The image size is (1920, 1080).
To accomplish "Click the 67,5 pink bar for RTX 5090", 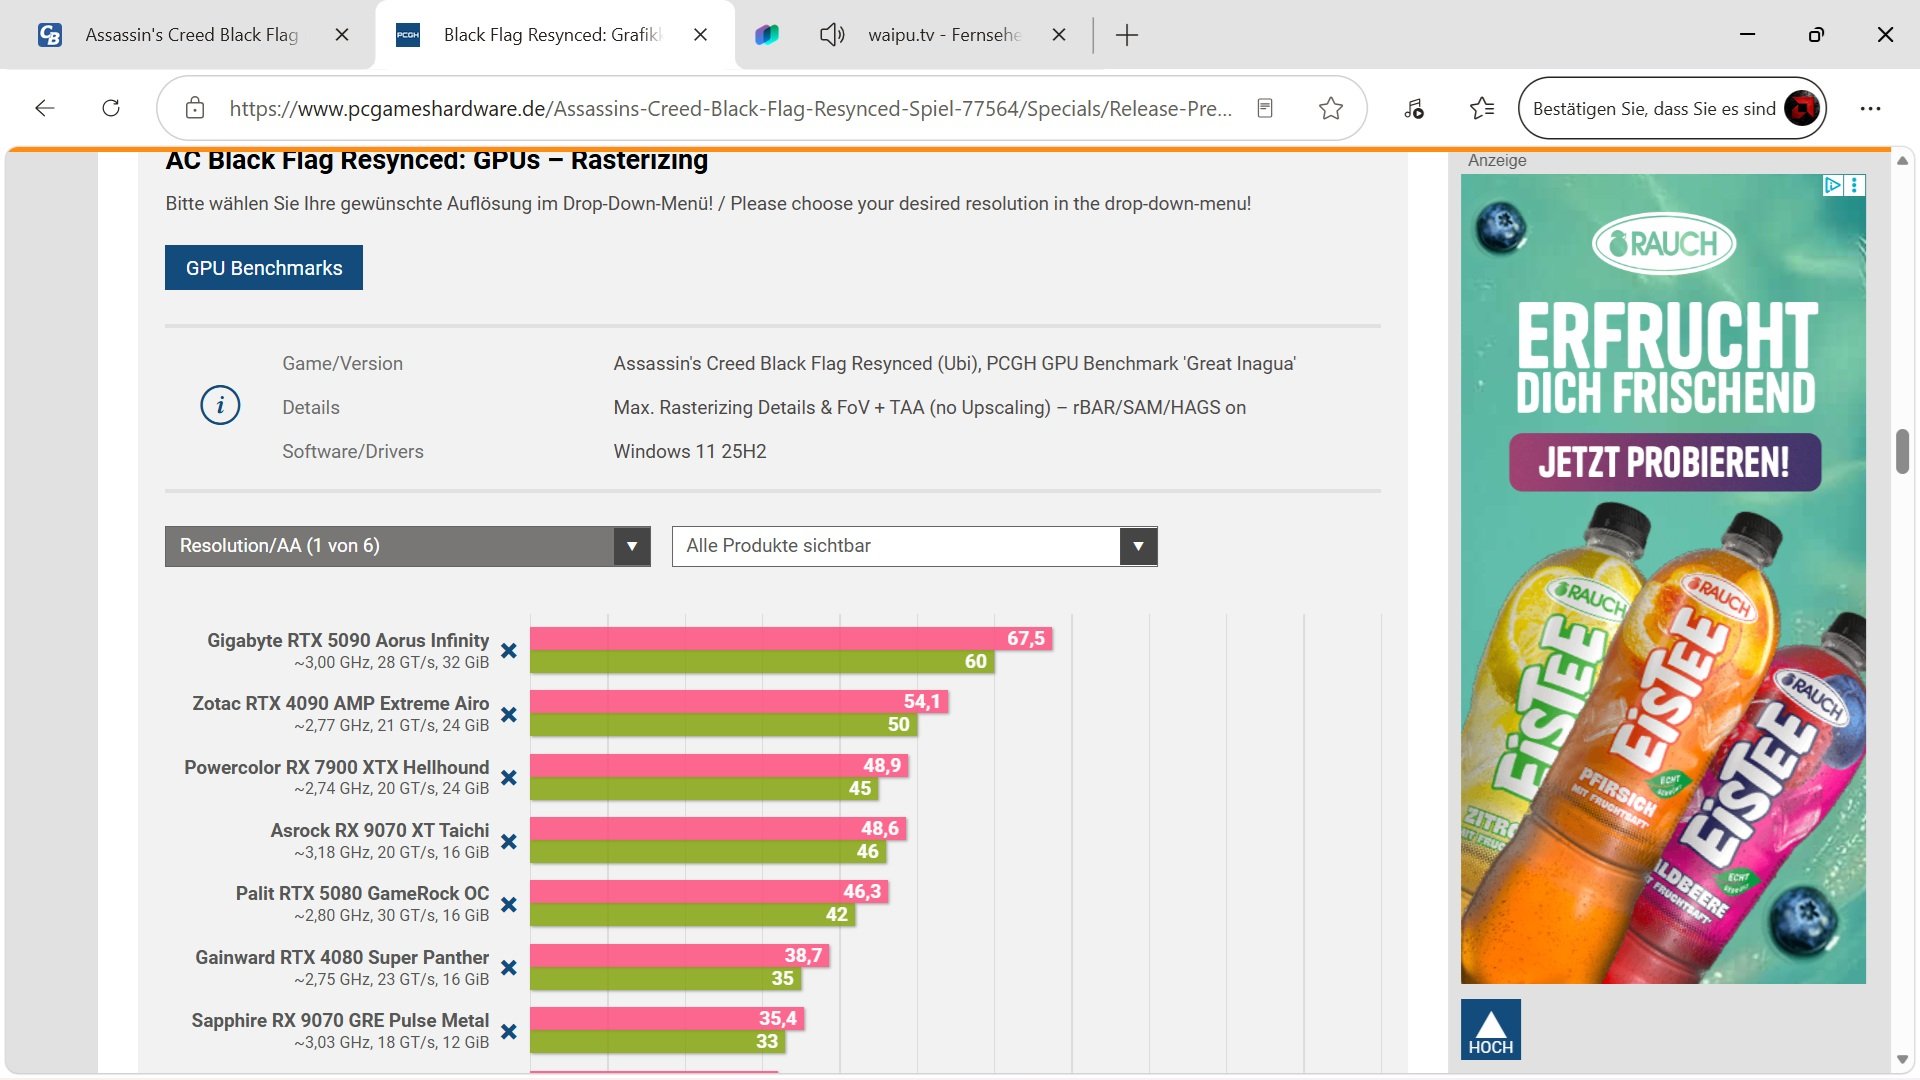I will click(791, 639).
